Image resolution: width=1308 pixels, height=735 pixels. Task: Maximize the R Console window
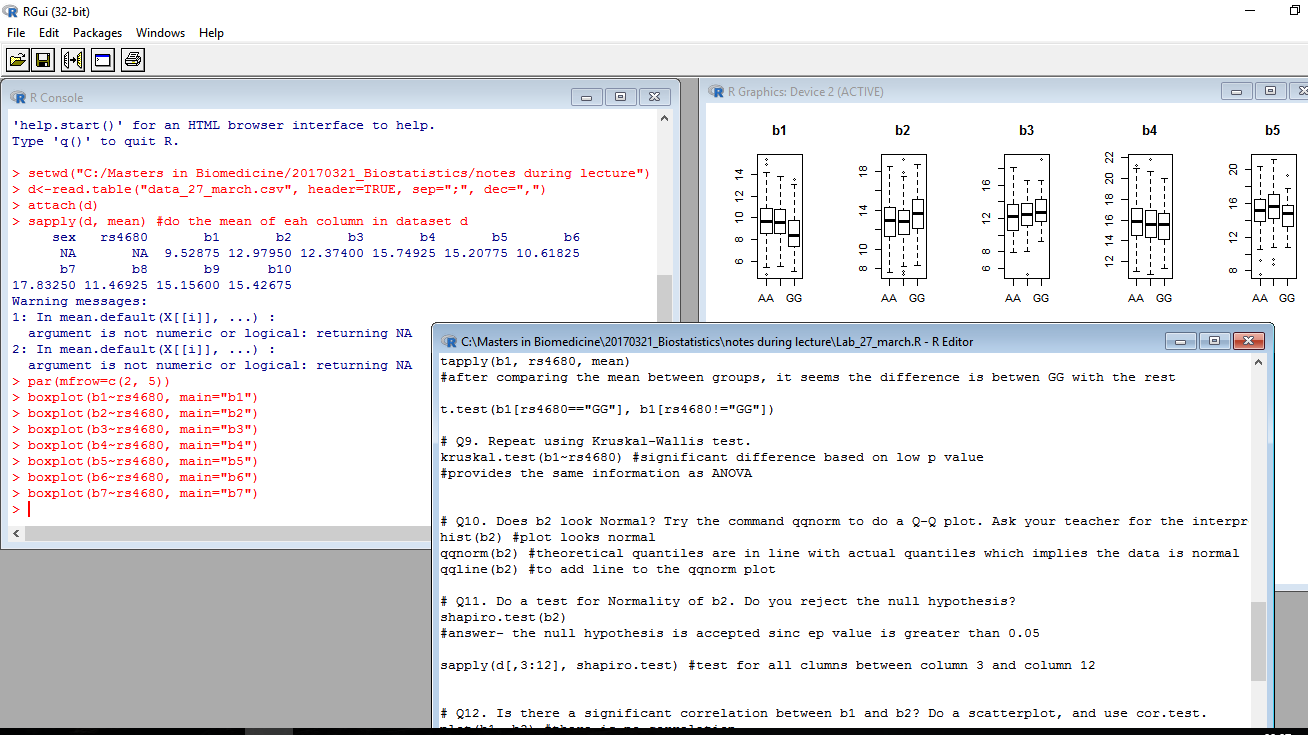(x=620, y=97)
